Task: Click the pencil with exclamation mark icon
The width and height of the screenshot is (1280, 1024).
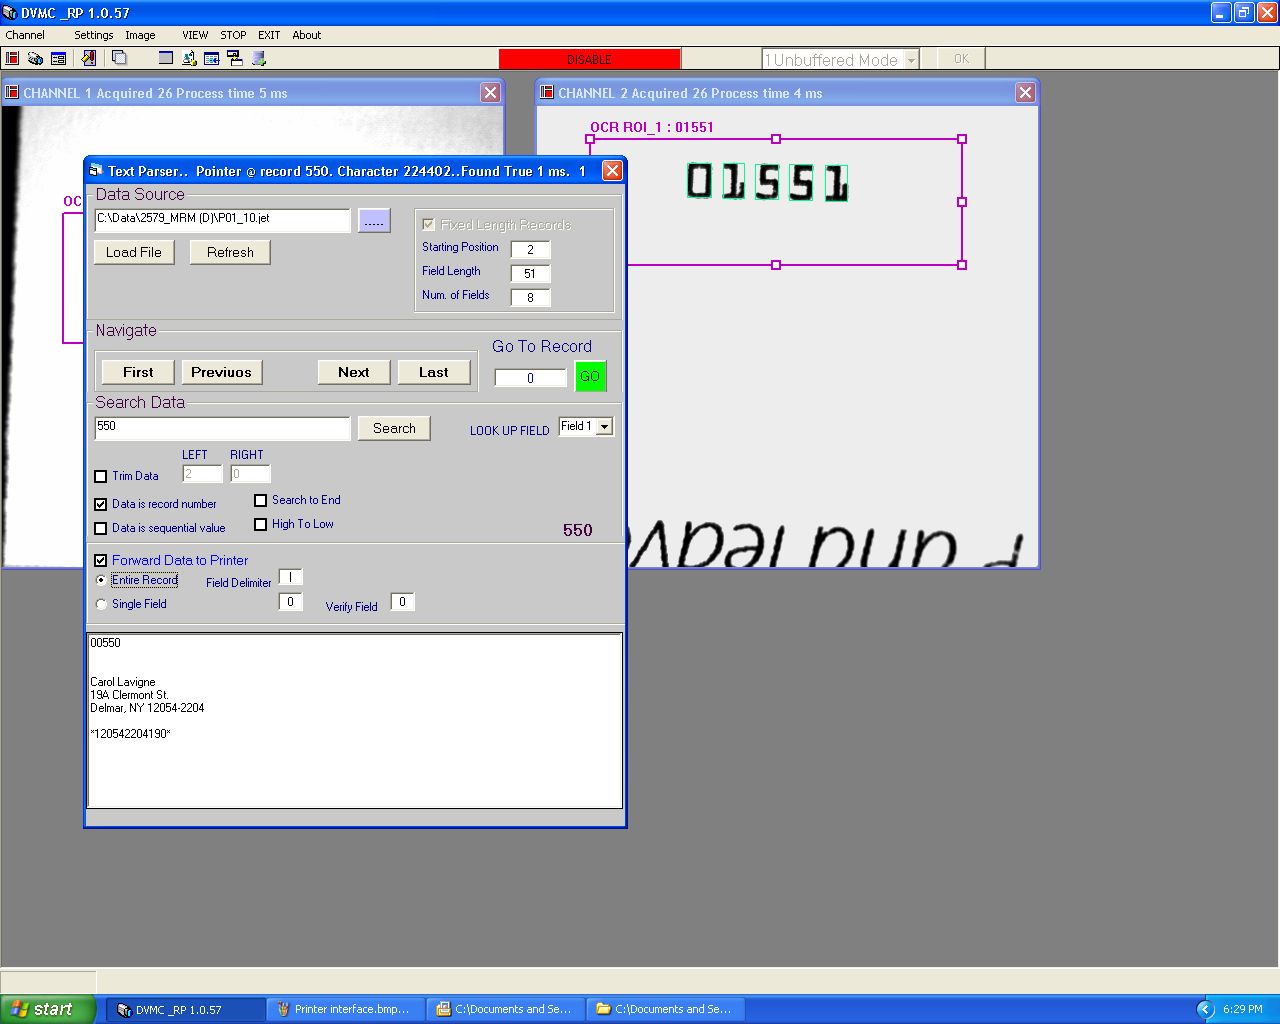Action: (x=89, y=59)
